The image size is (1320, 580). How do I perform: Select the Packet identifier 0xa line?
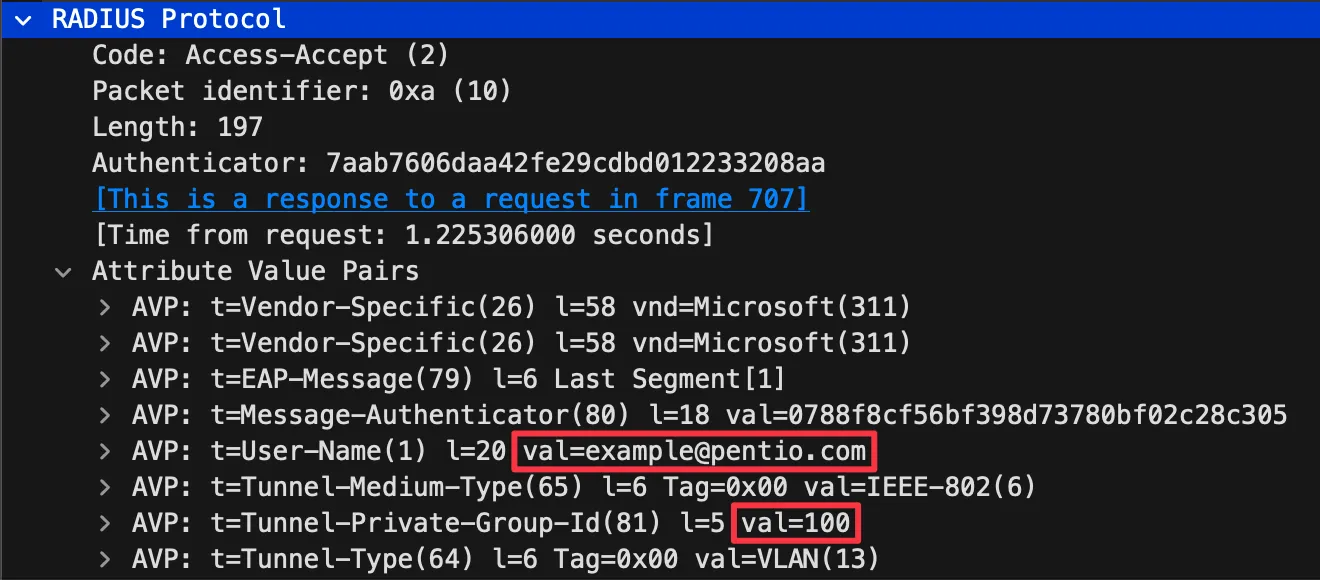click(301, 91)
